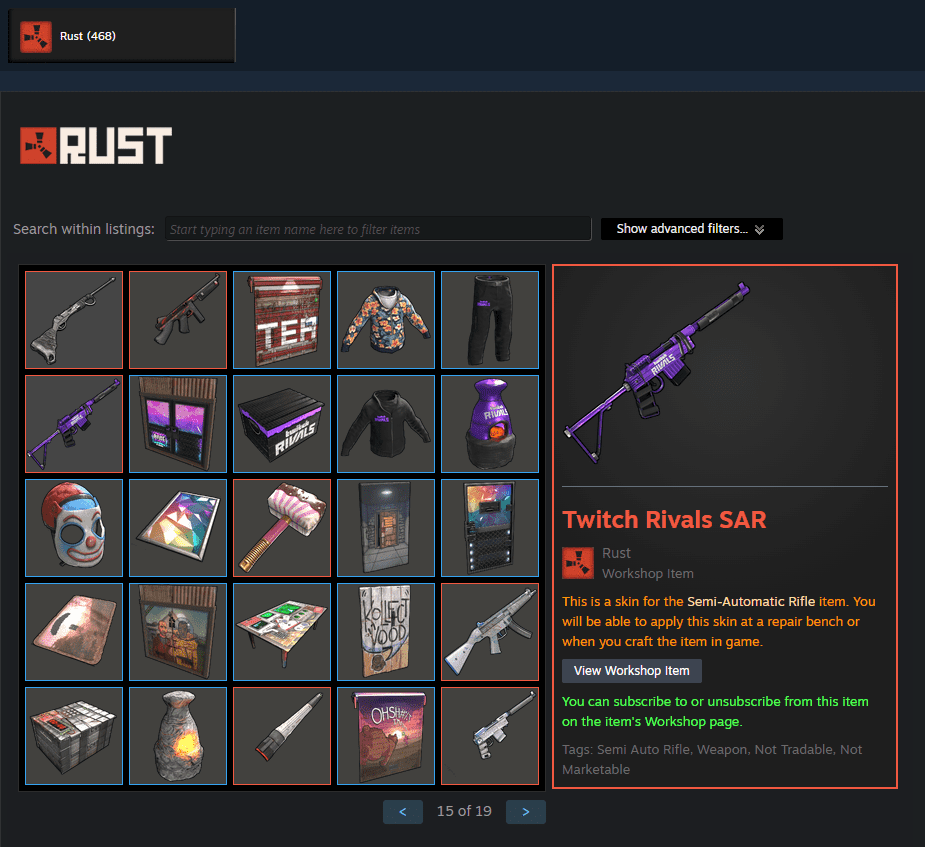The image size is (925, 847).
Task: Select the colorful geometric rug item
Action: click(178, 528)
